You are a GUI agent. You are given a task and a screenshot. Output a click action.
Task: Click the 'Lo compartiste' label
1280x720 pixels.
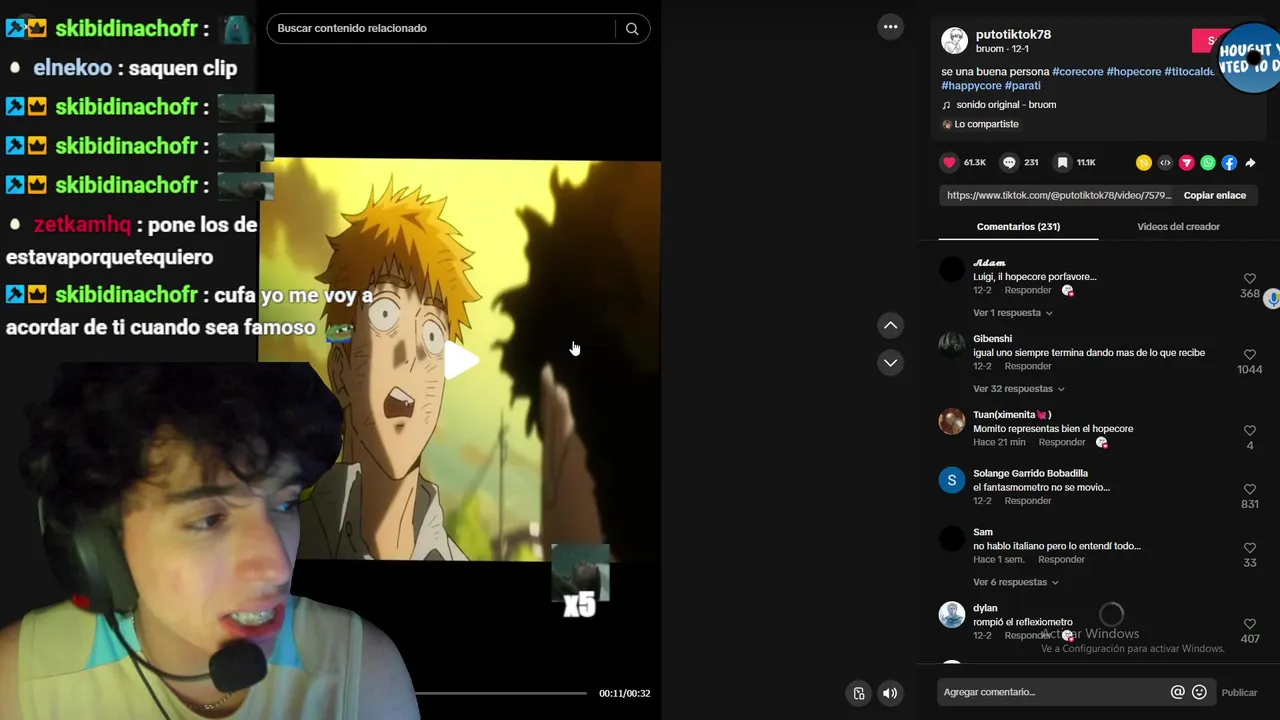point(986,124)
